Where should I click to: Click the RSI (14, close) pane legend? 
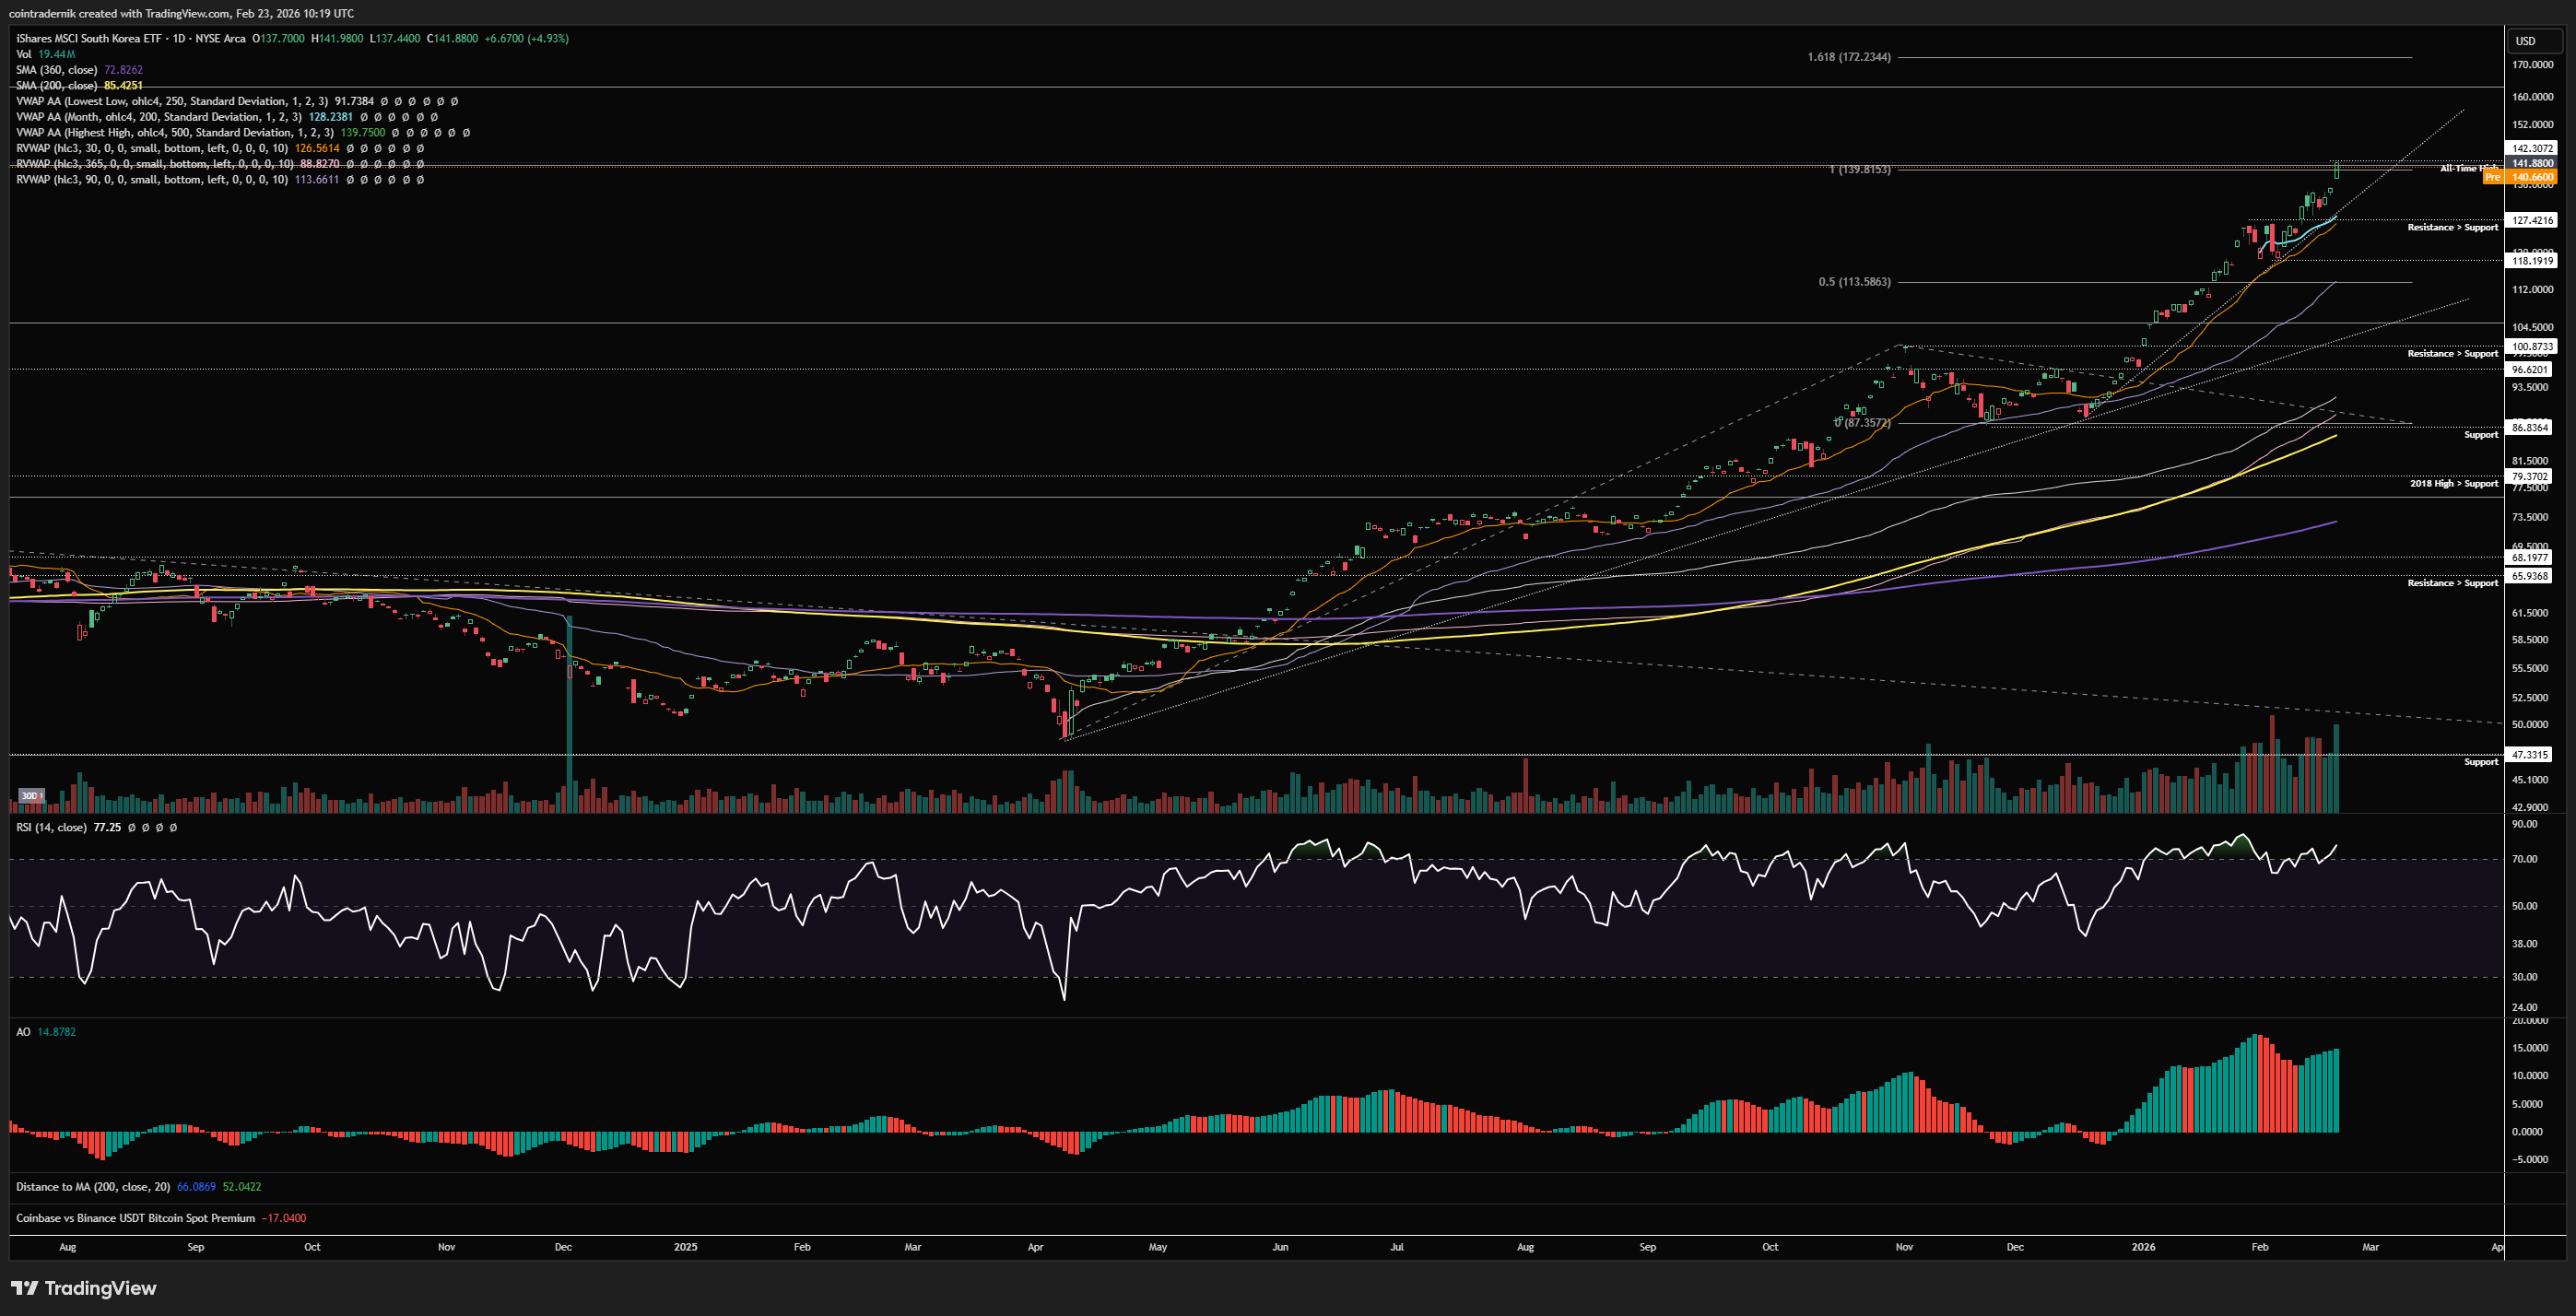click(51, 828)
